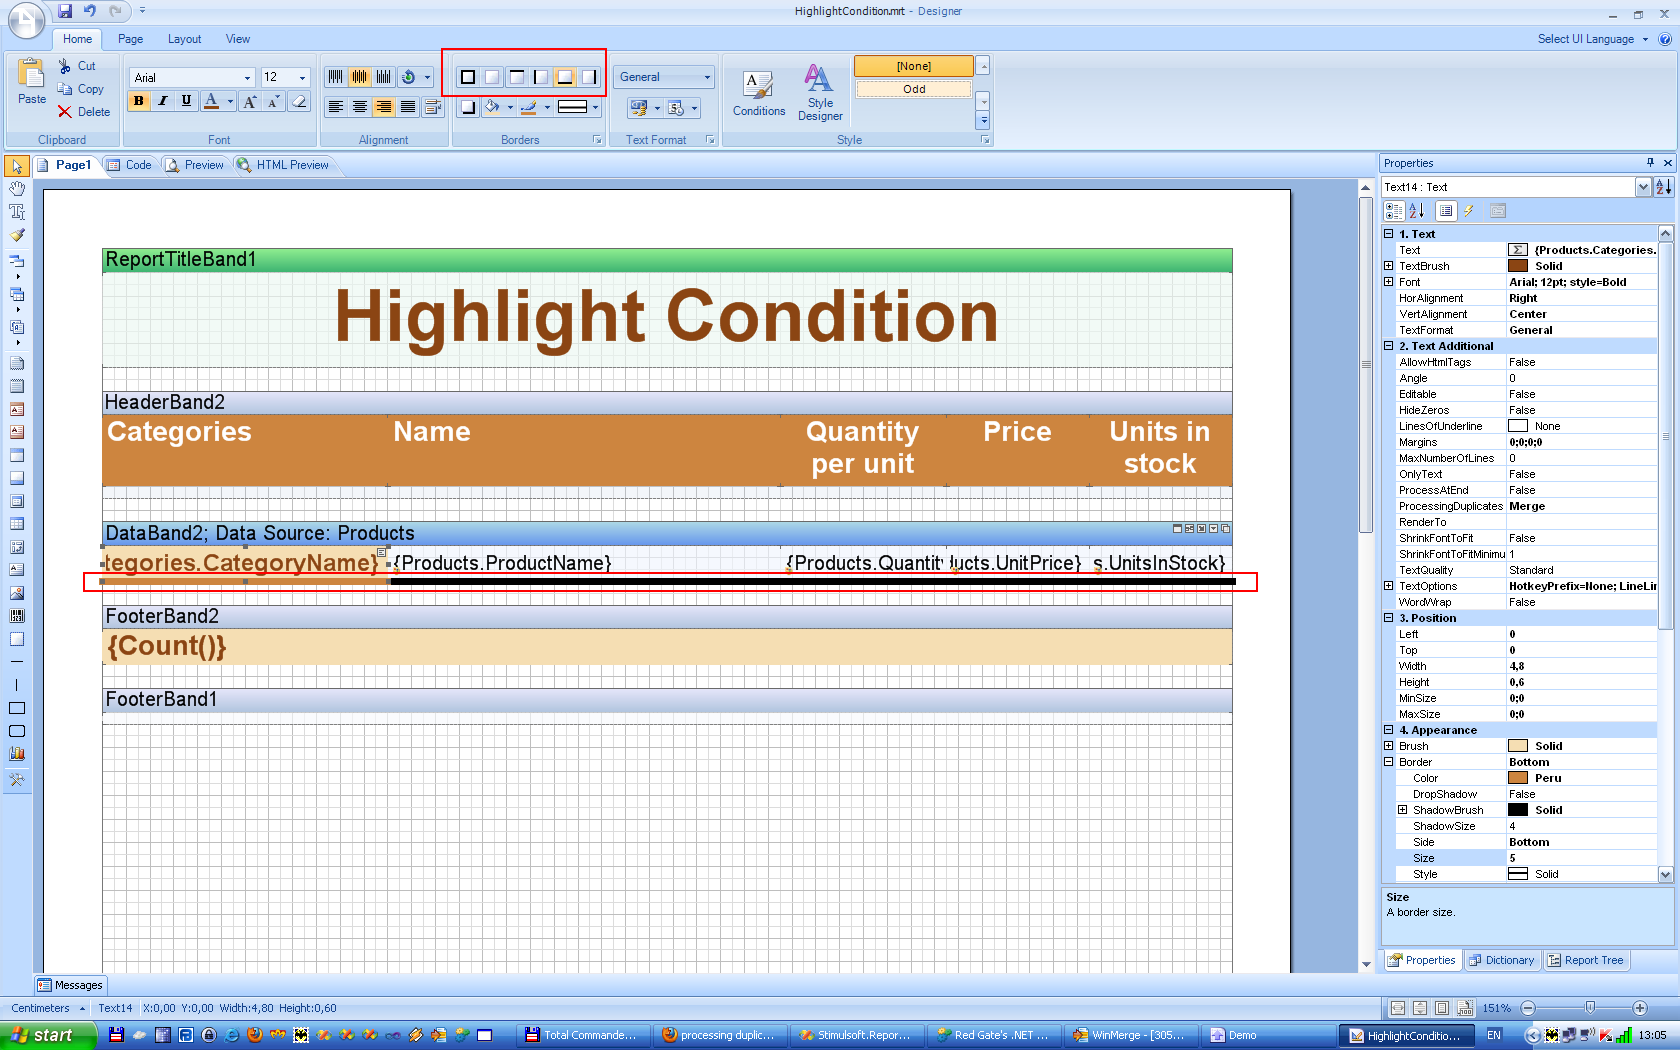Screen dimensions: 1680x1050
Task: Decrease font size with shrink font icon
Action: pyautogui.click(x=273, y=101)
